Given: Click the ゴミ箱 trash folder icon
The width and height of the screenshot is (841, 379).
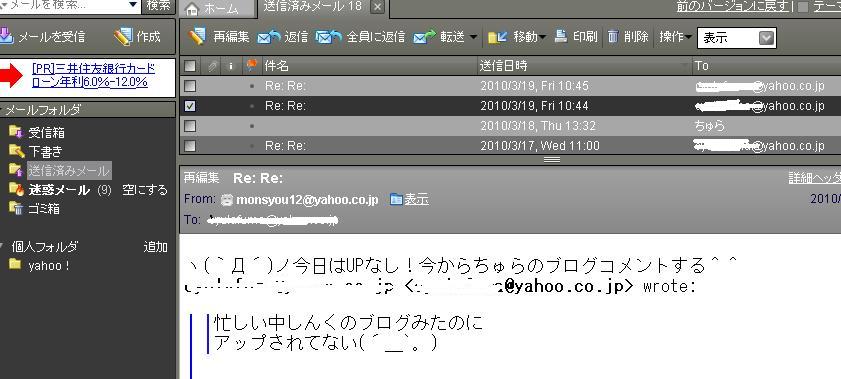Looking at the screenshot, I should [16, 209].
